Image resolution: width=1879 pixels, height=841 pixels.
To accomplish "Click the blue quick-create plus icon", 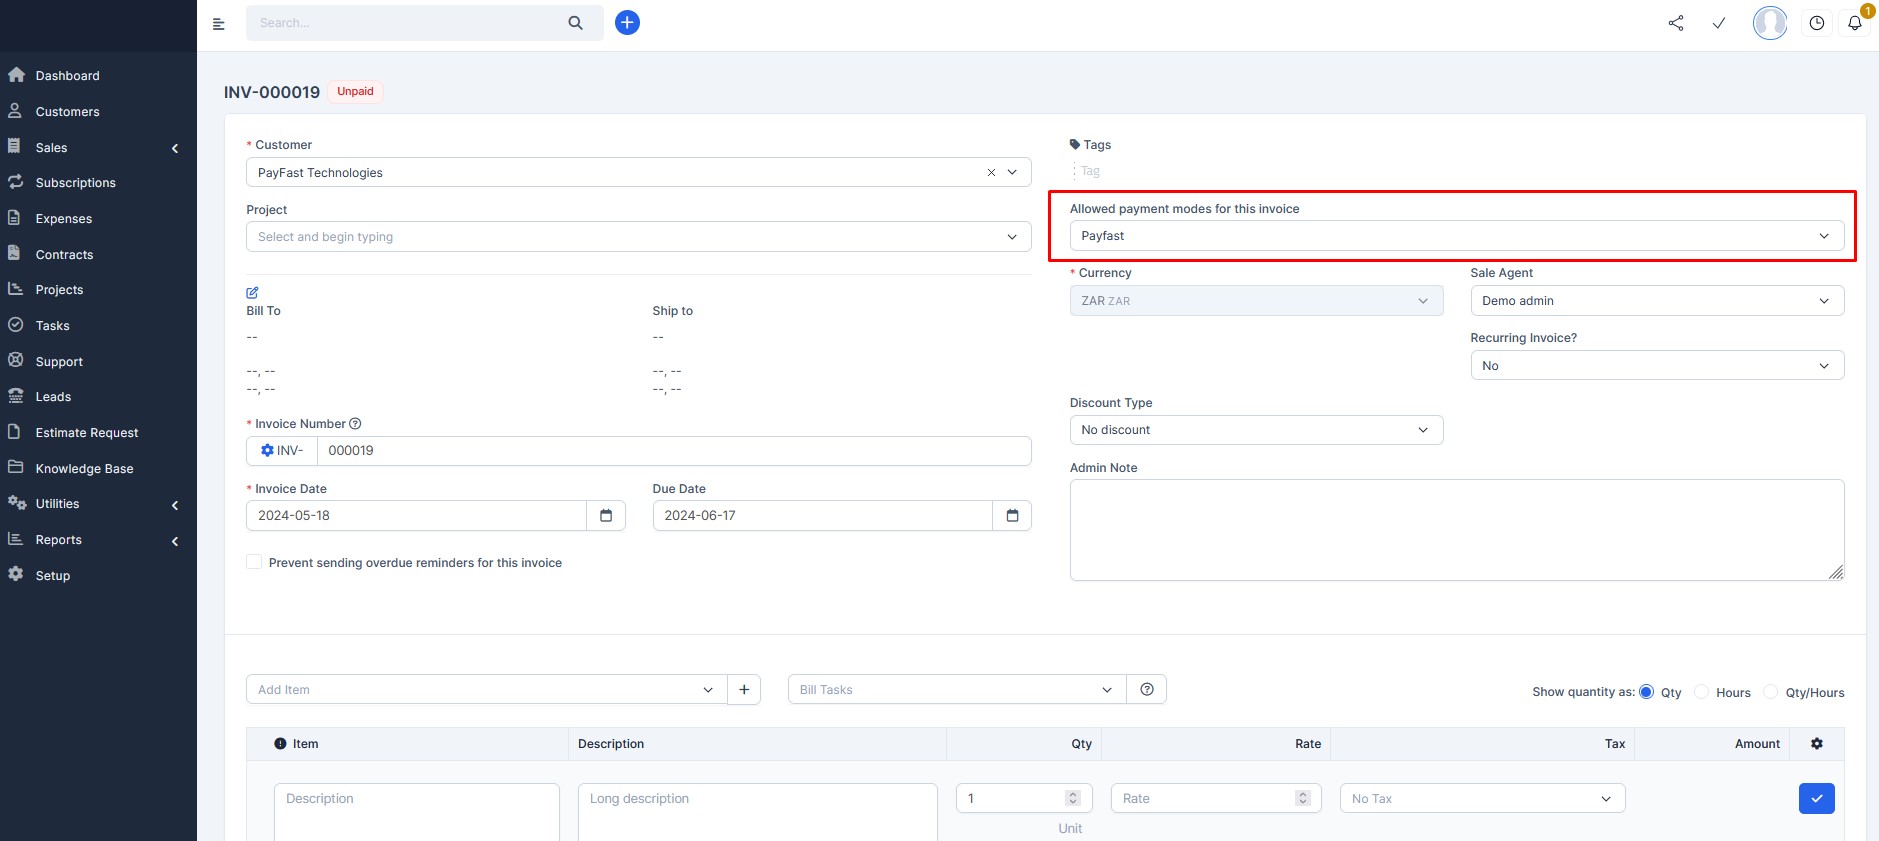I will (x=627, y=23).
